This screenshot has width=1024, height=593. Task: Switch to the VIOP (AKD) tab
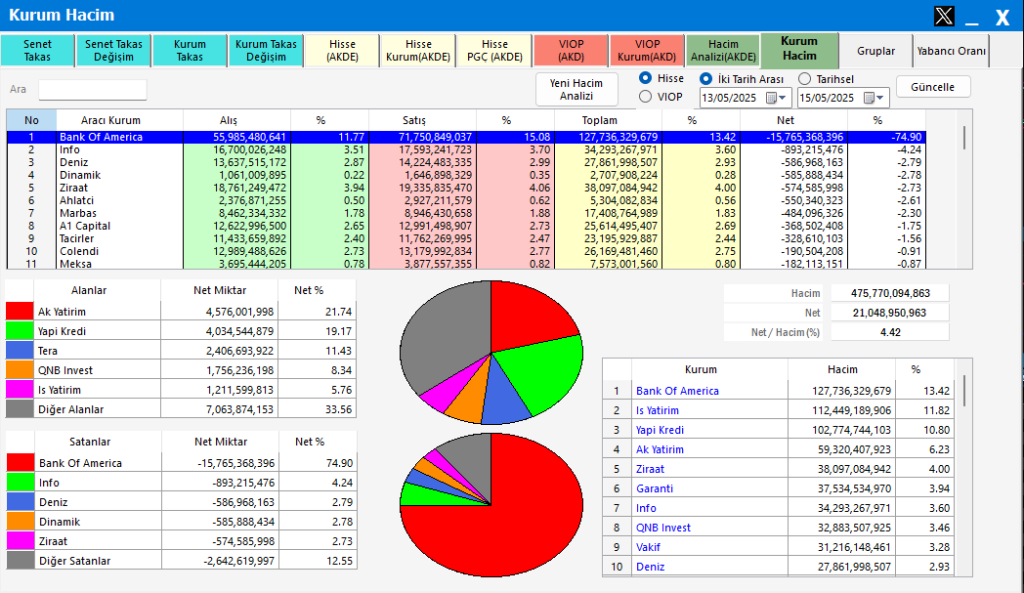571,50
